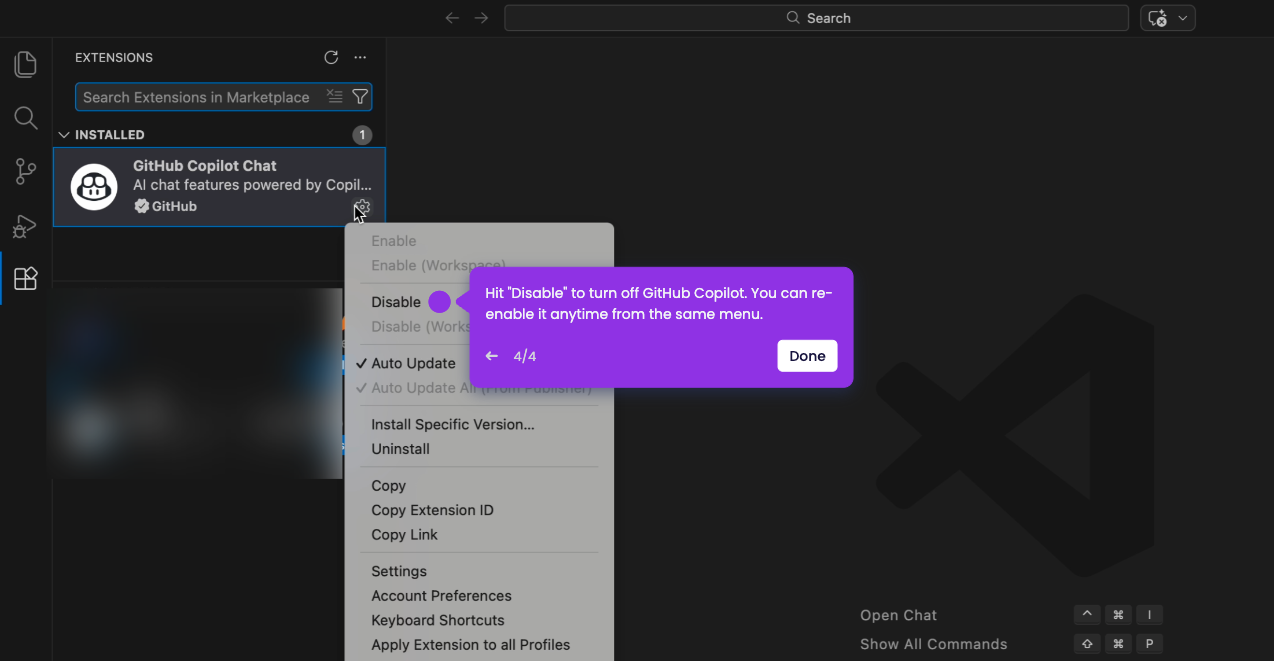Open the Search view in activity bar

coord(25,118)
